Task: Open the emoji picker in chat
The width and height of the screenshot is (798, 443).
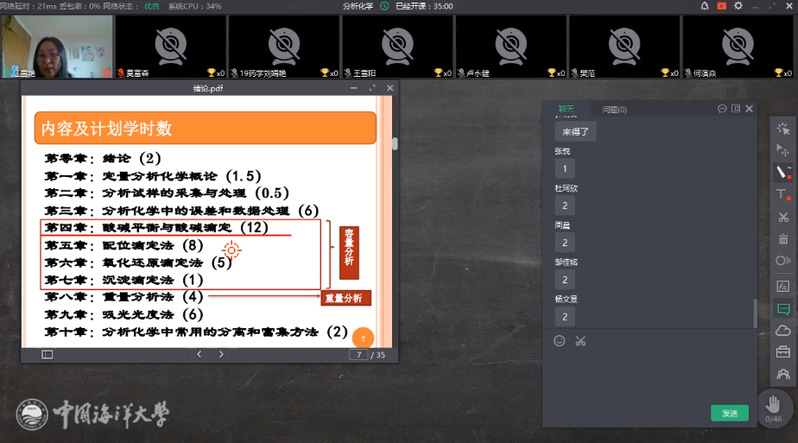Action: pyautogui.click(x=559, y=341)
